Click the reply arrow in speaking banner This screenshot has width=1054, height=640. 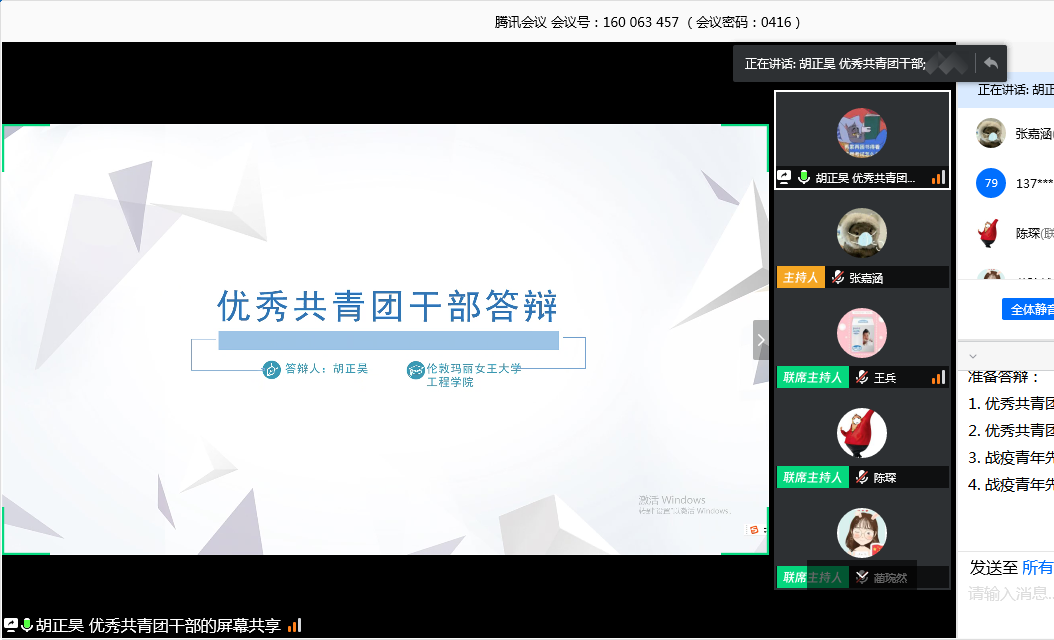point(990,63)
